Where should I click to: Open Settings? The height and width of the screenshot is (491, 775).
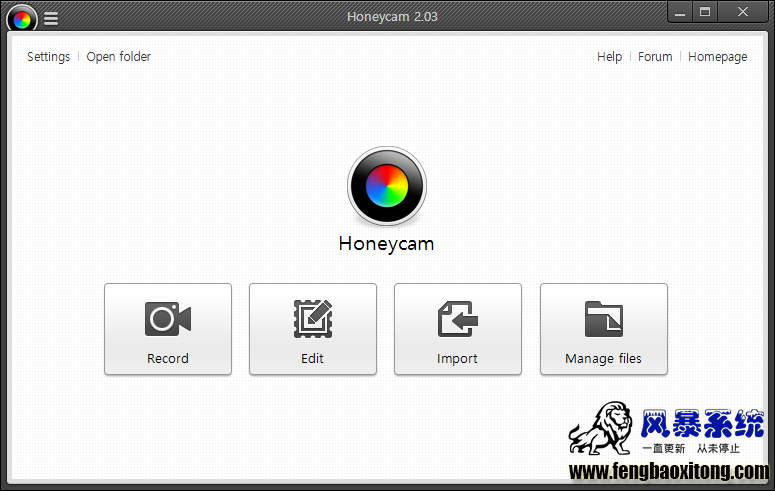(48, 57)
